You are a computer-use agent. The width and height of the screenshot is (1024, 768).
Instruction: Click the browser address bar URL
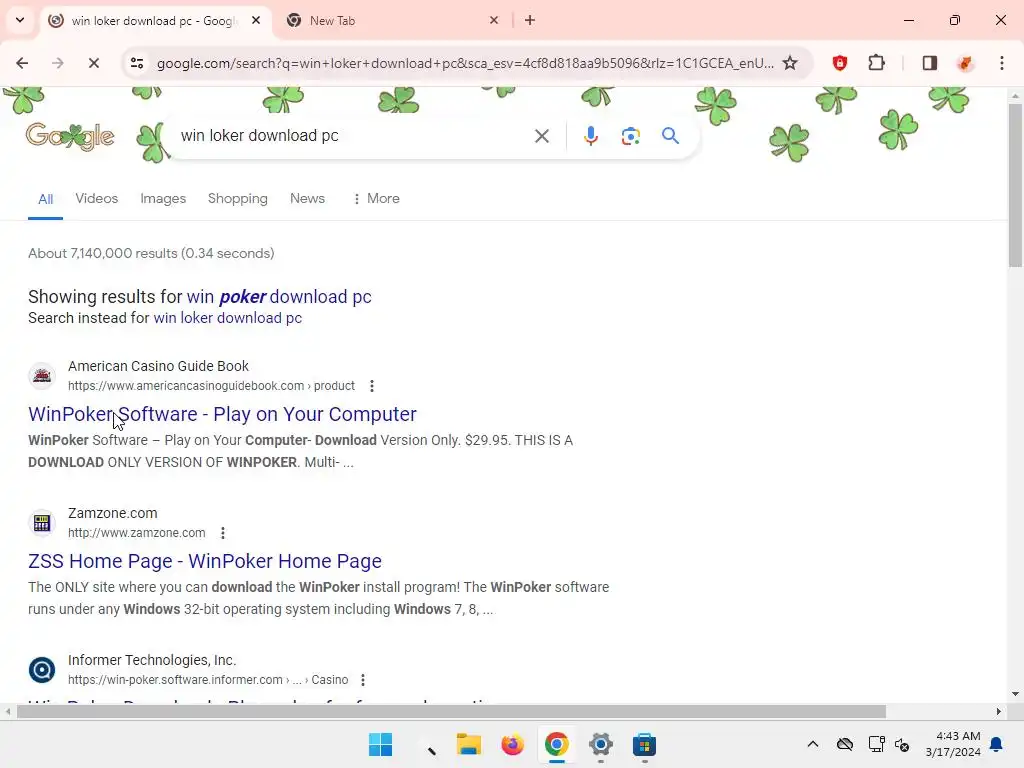click(465, 63)
